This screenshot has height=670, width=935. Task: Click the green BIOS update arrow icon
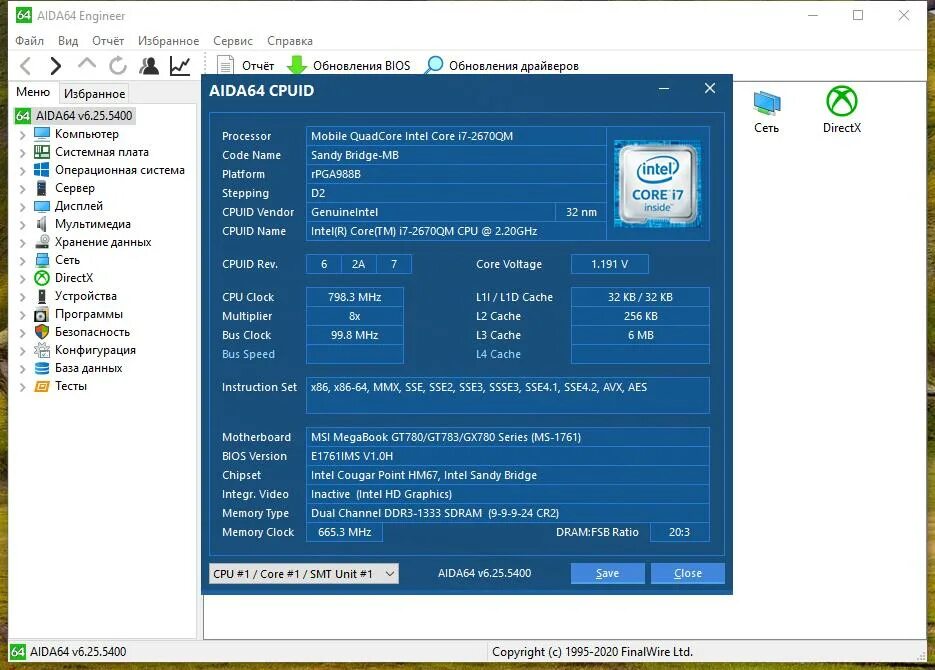click(x=297, y=66)
